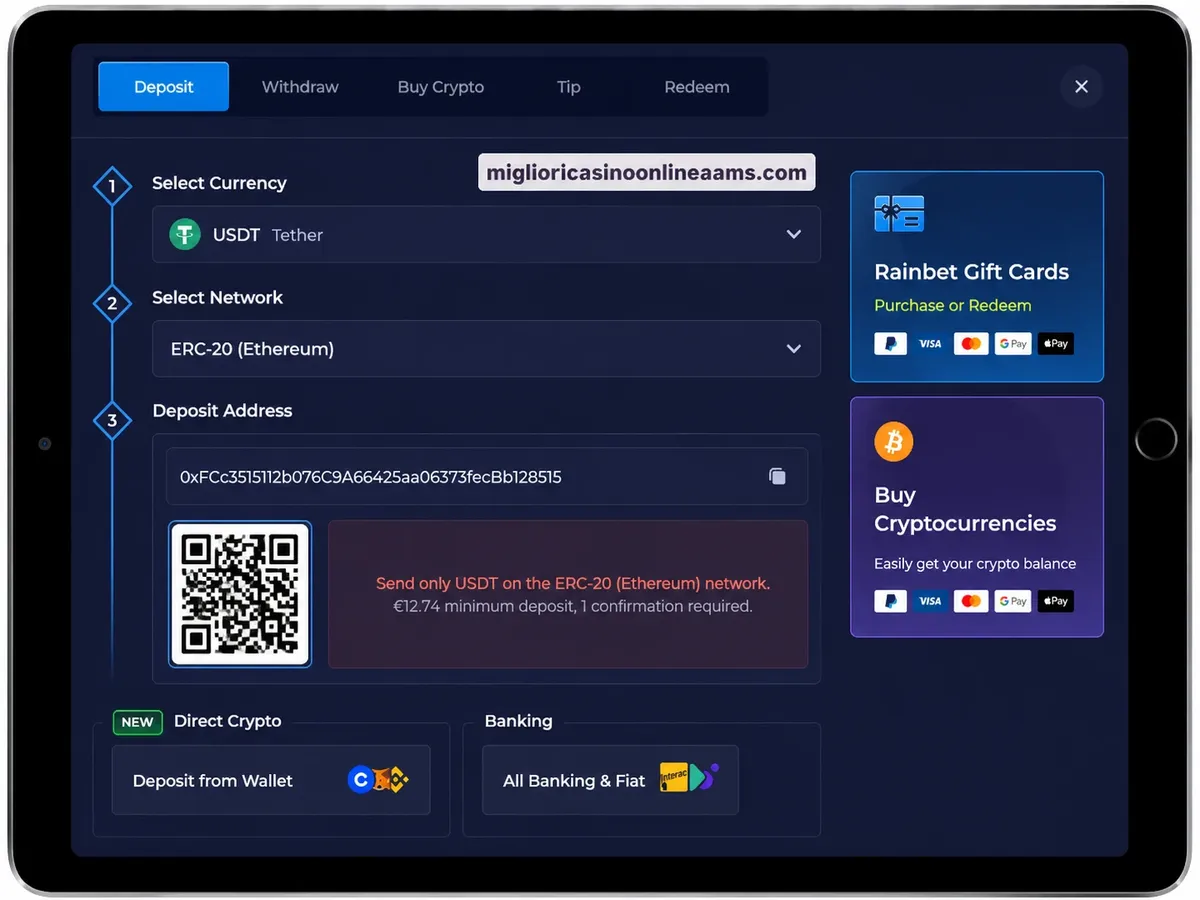
Task: Click the Tether USDT coin icon
Action: coord(185,235)
